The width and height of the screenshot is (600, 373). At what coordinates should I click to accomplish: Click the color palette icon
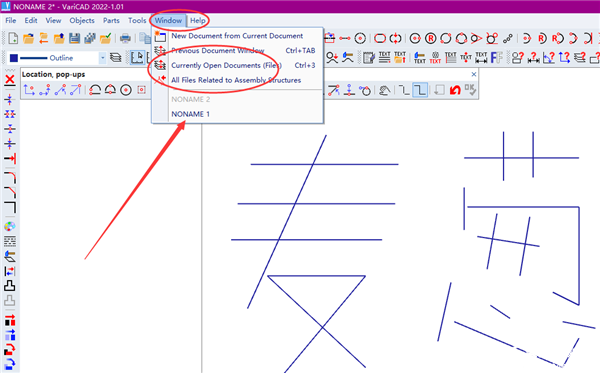(x=10, y=226)
